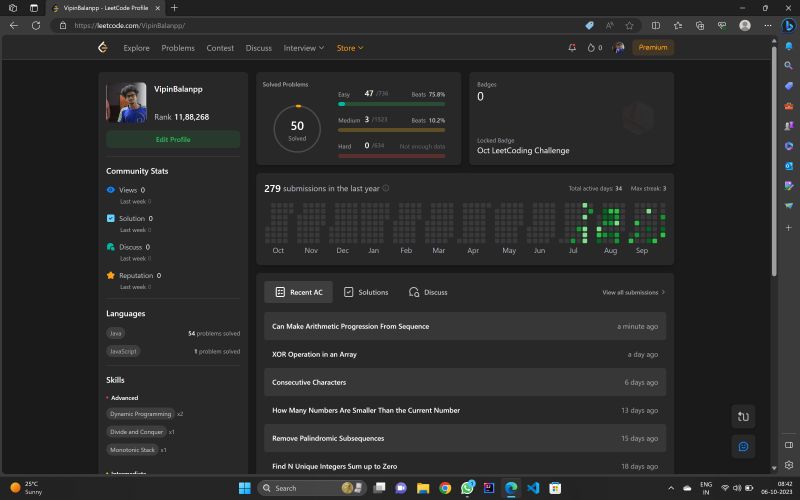Screen dimensions: 800x500
Task: Go back with the browser back arrow
Action: tap(14, 25)
